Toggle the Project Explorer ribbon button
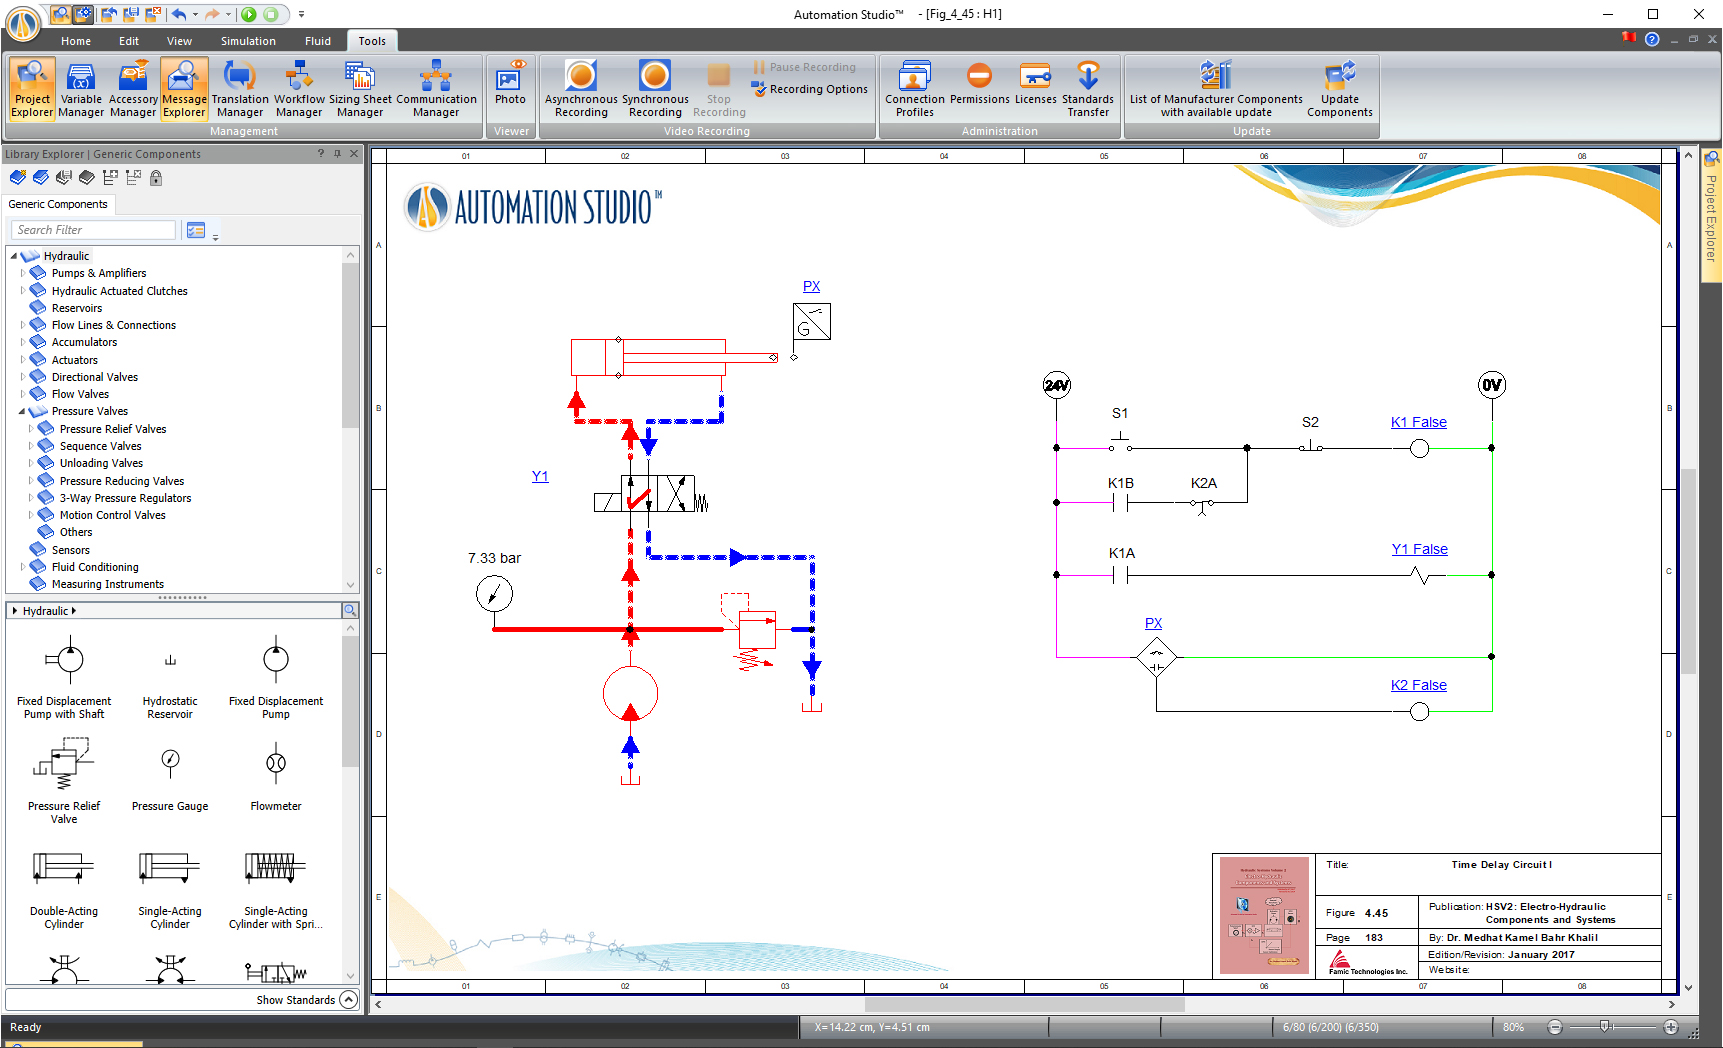 (32, 88)
